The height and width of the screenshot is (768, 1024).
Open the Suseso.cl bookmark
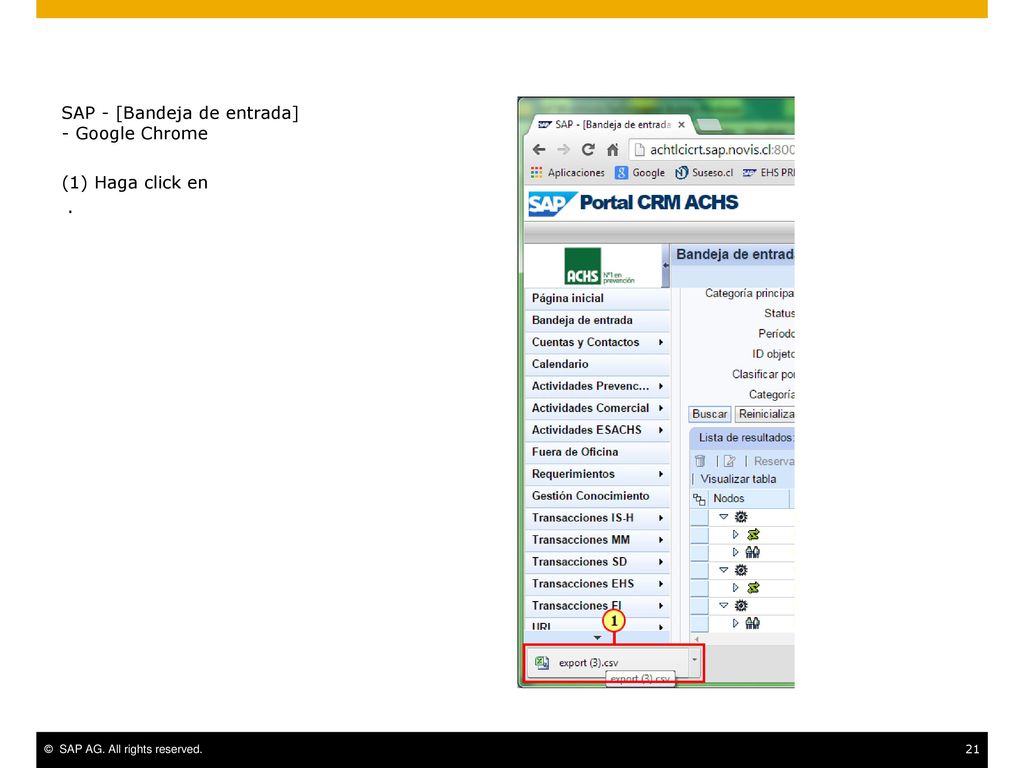[x=704, y=172]
